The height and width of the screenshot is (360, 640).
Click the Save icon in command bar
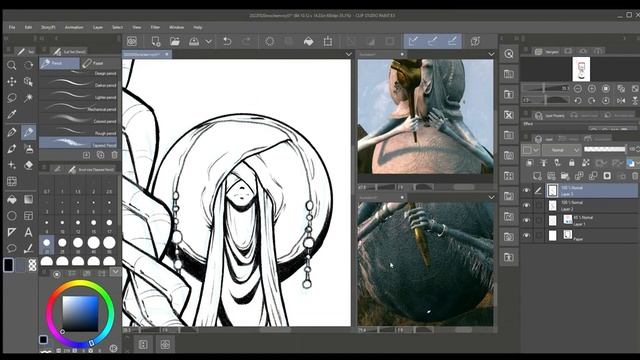194,41
